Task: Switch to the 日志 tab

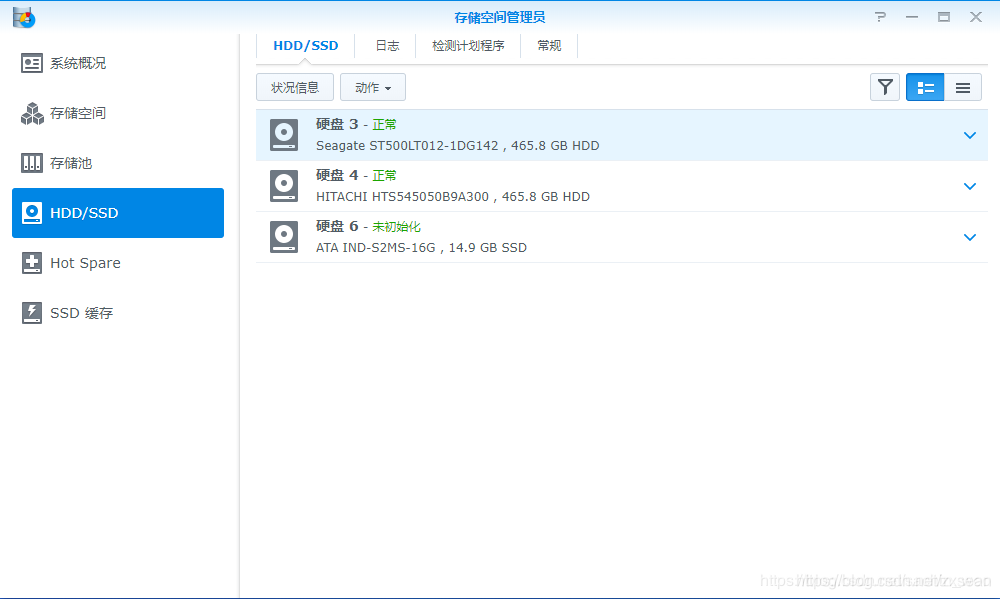Action: [387, 45]
